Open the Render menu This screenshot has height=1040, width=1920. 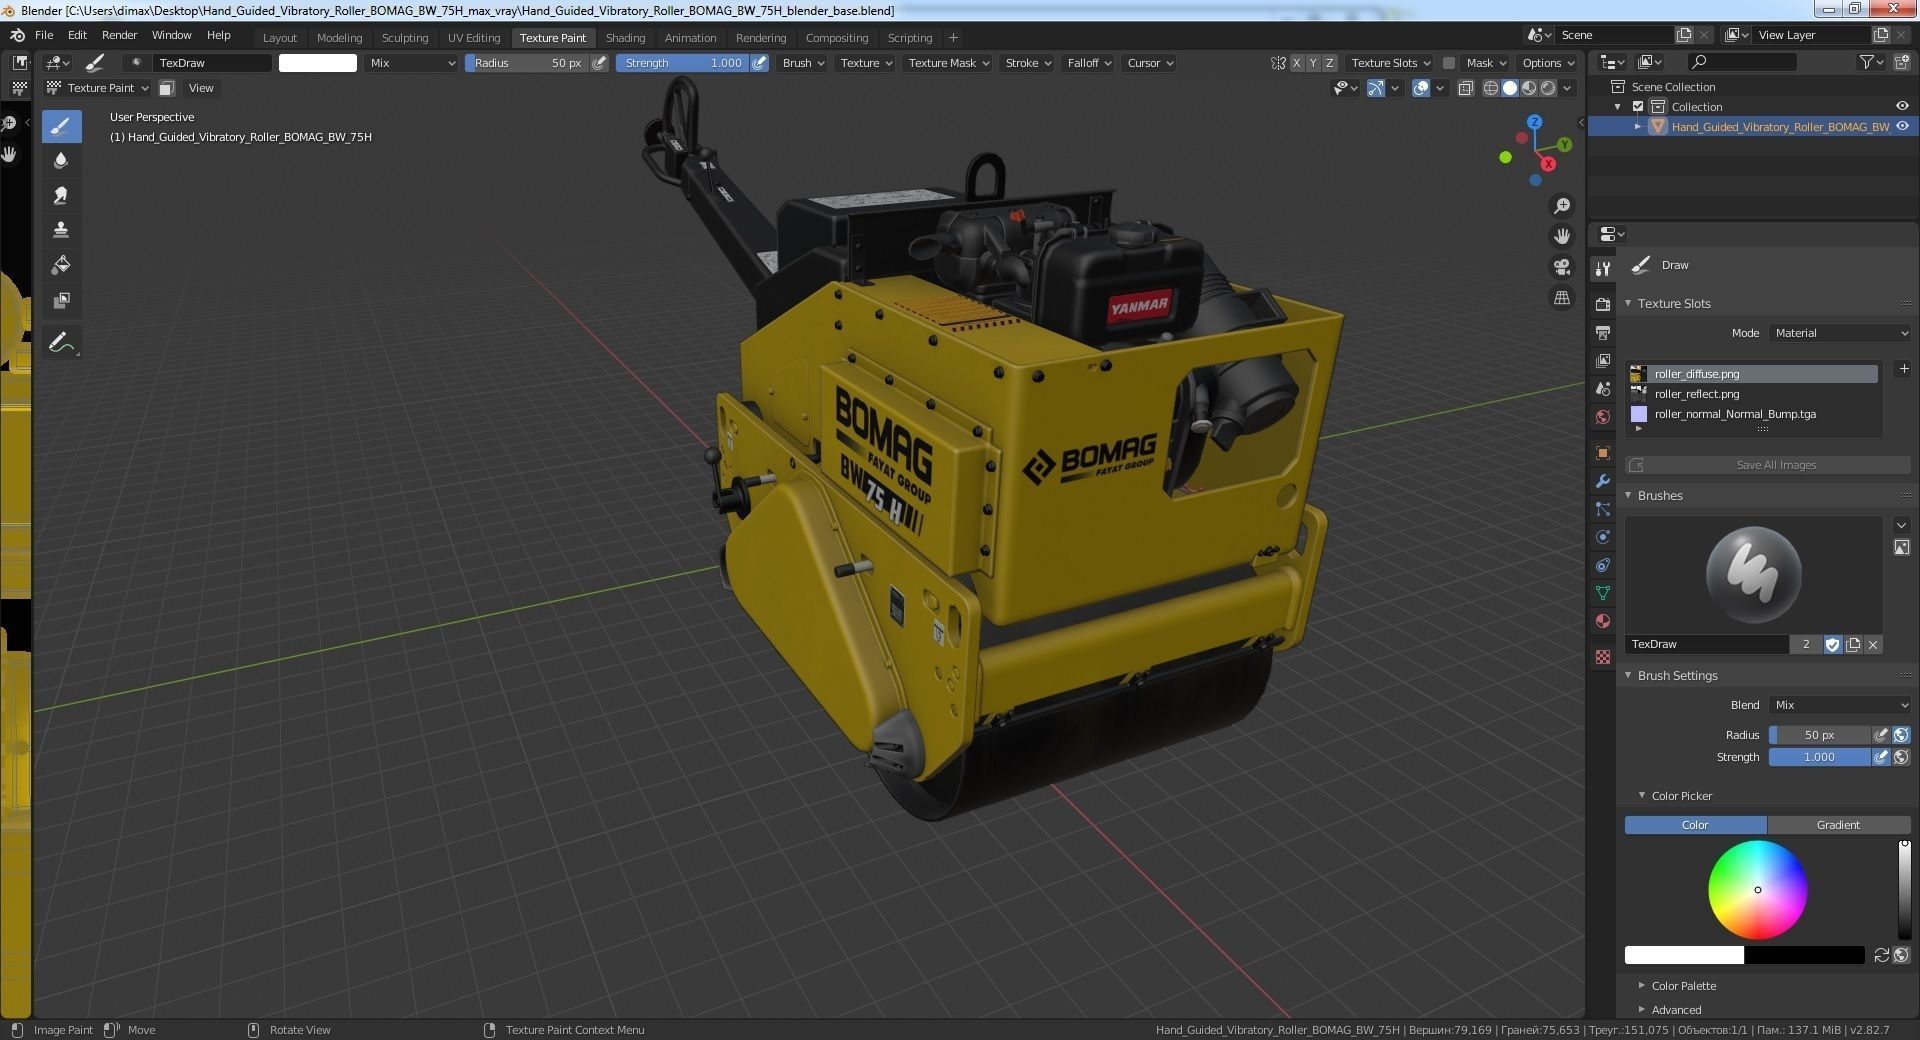pos(119,35)
